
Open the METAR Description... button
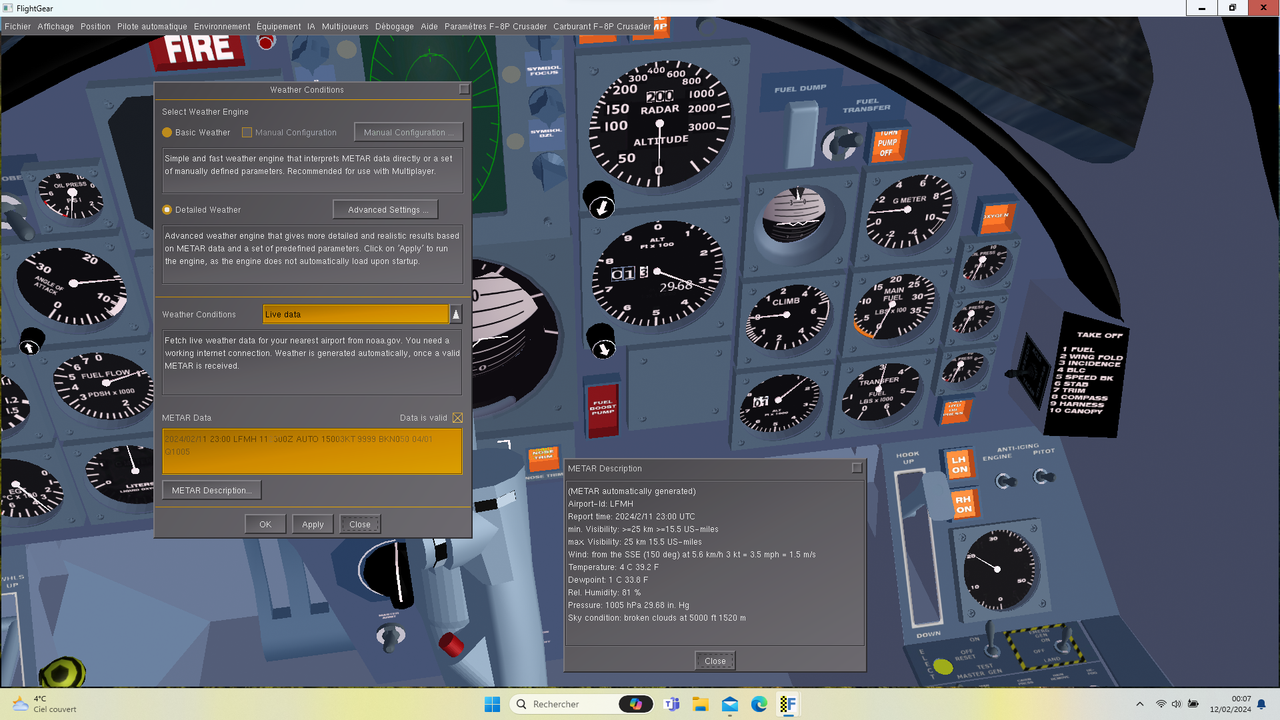click(212, 490)
